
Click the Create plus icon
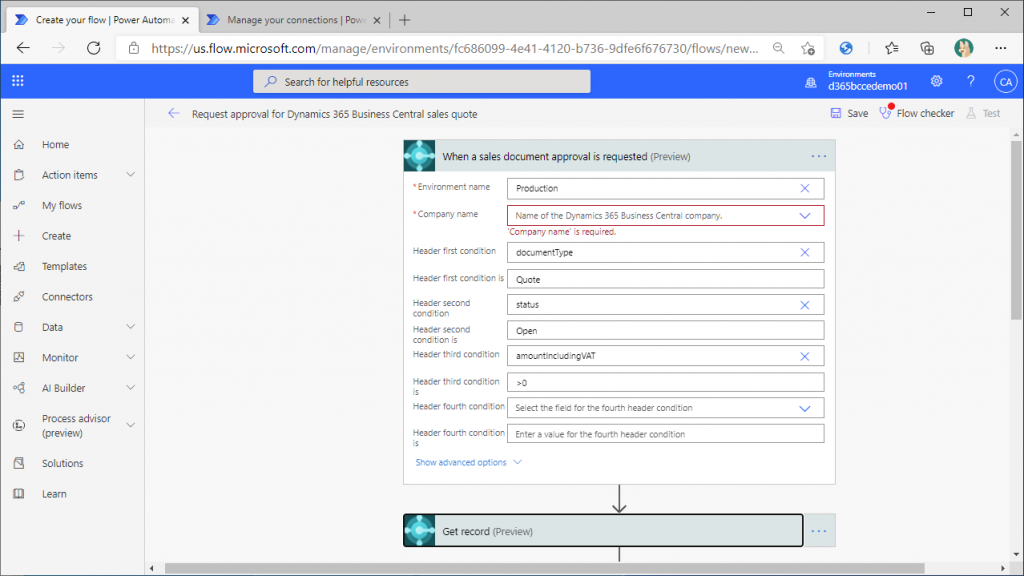point(19,236)
